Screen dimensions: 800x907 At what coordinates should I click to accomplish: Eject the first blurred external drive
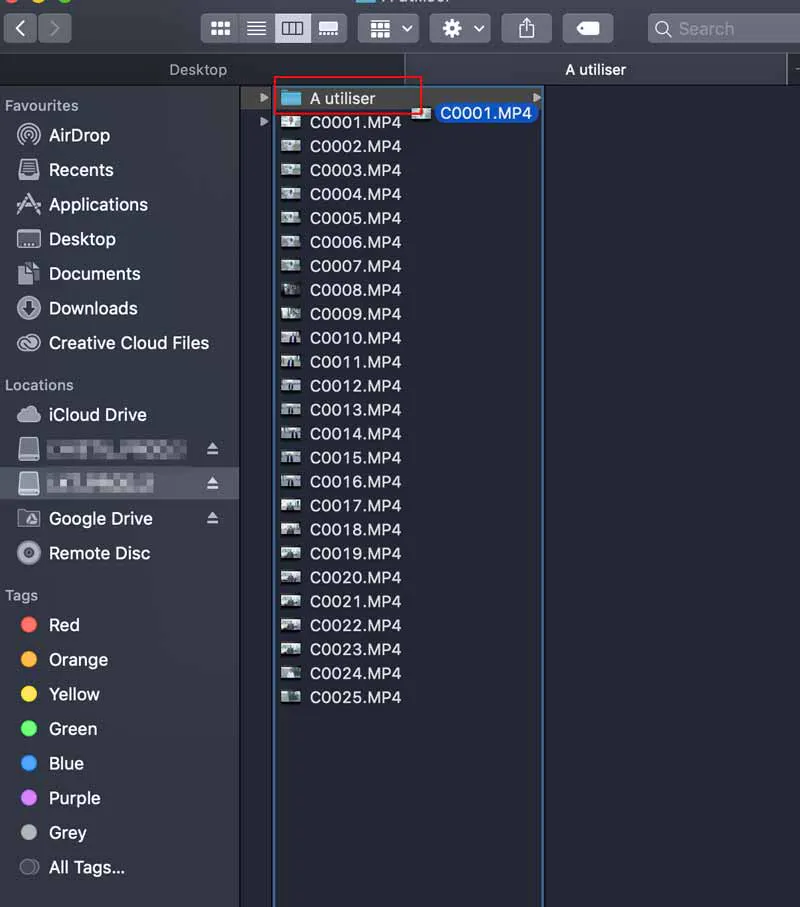212,448
